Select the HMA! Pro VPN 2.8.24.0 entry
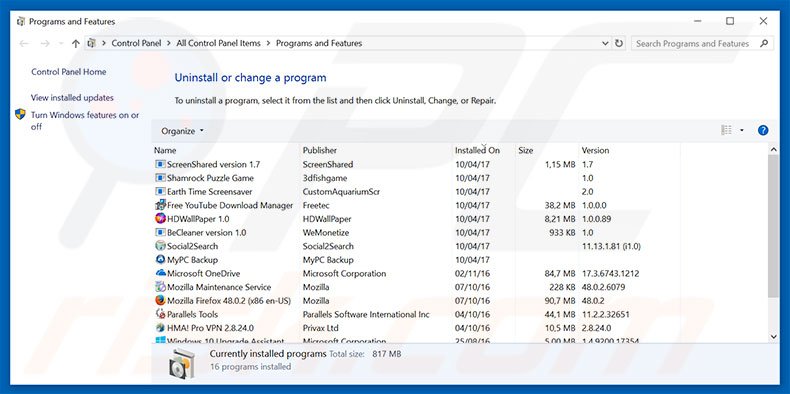Image resolution: width=790 pixels, height=394 pixels. pyautogui.click(x=210, y=327)
